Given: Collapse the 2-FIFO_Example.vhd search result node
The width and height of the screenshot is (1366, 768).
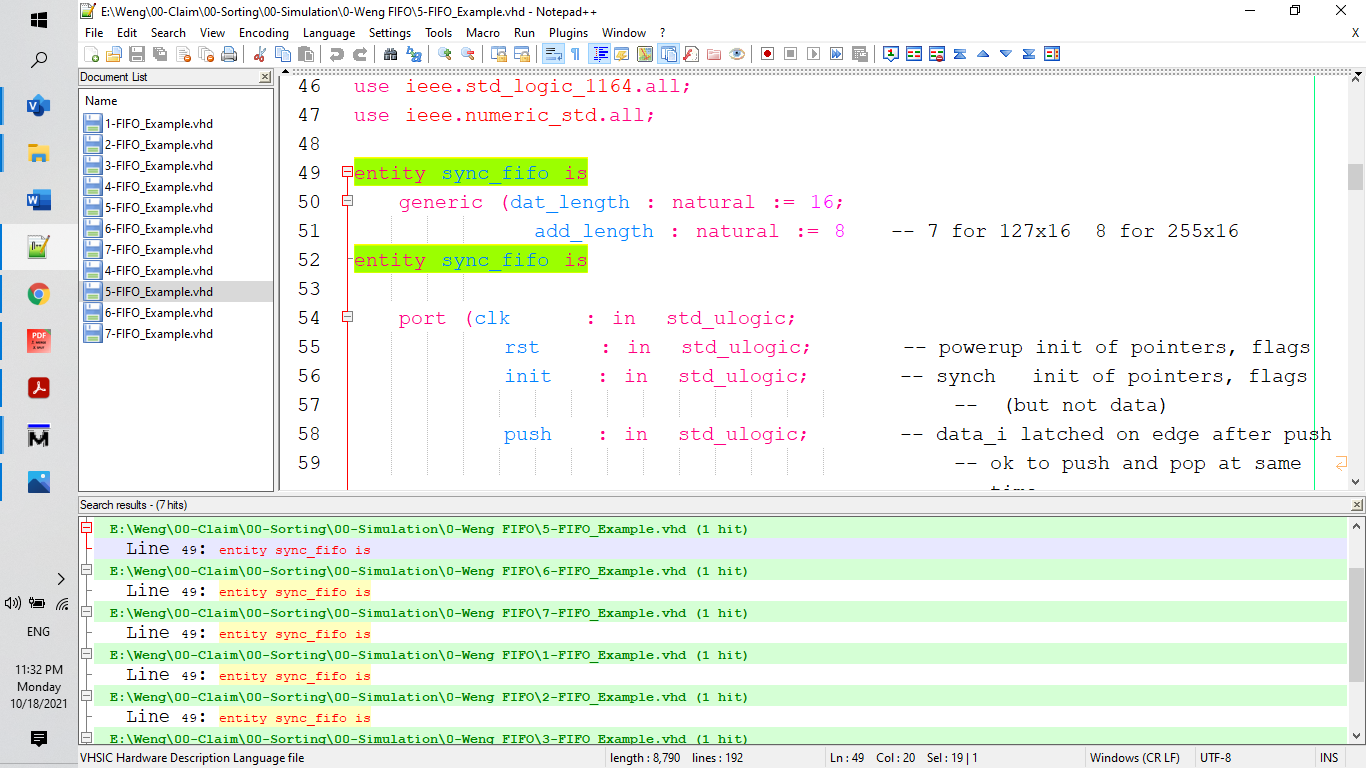Looking at the screenshot, I should (x=87, y=697).
